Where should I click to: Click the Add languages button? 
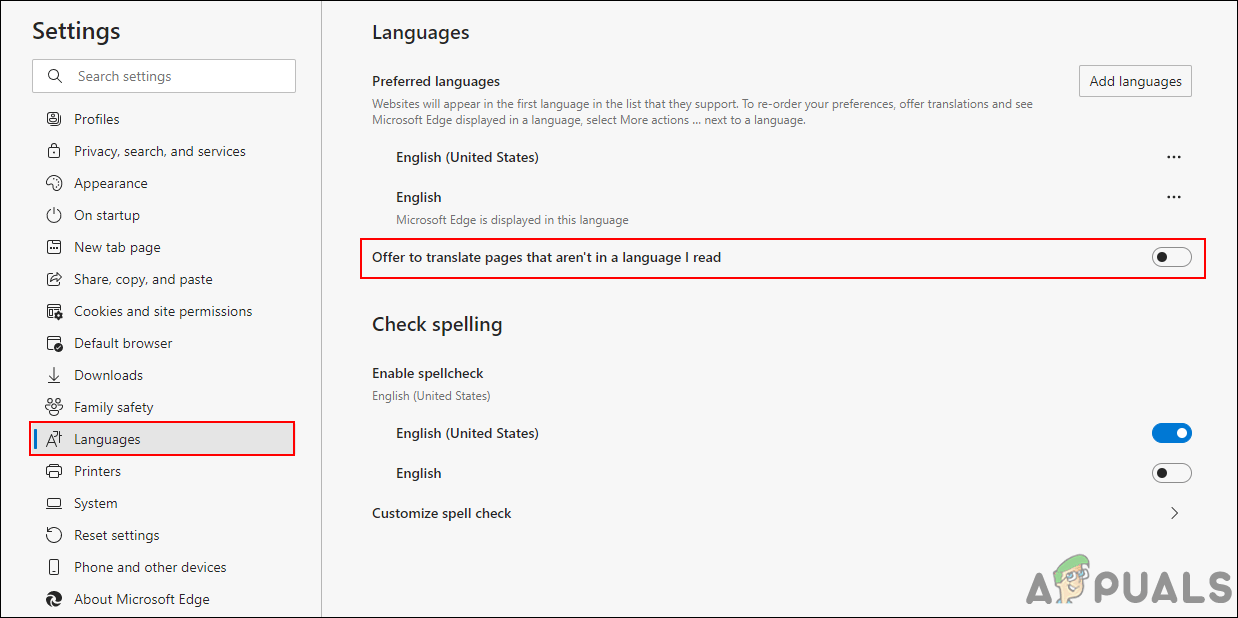tap(1135, 81)
